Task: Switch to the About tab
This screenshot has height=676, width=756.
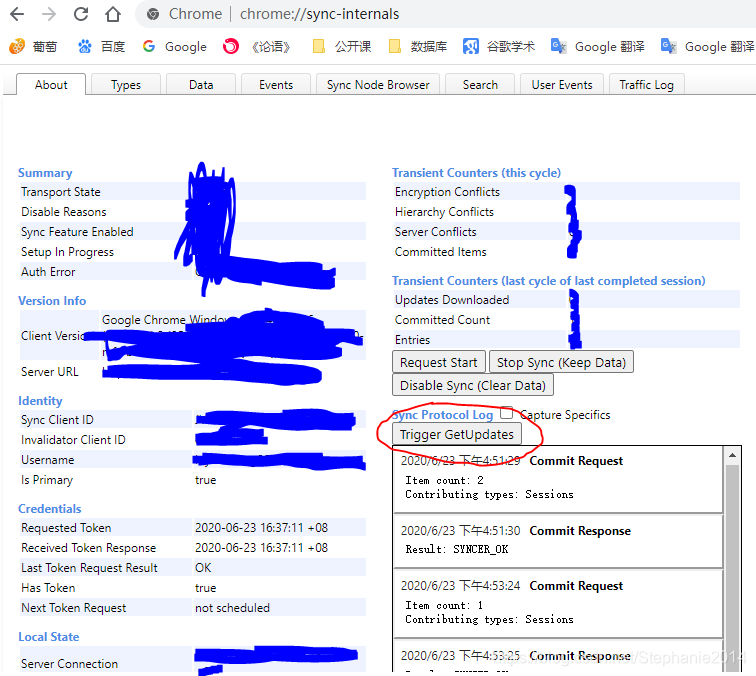Action: pyautogui.click(x=51, y=85)
